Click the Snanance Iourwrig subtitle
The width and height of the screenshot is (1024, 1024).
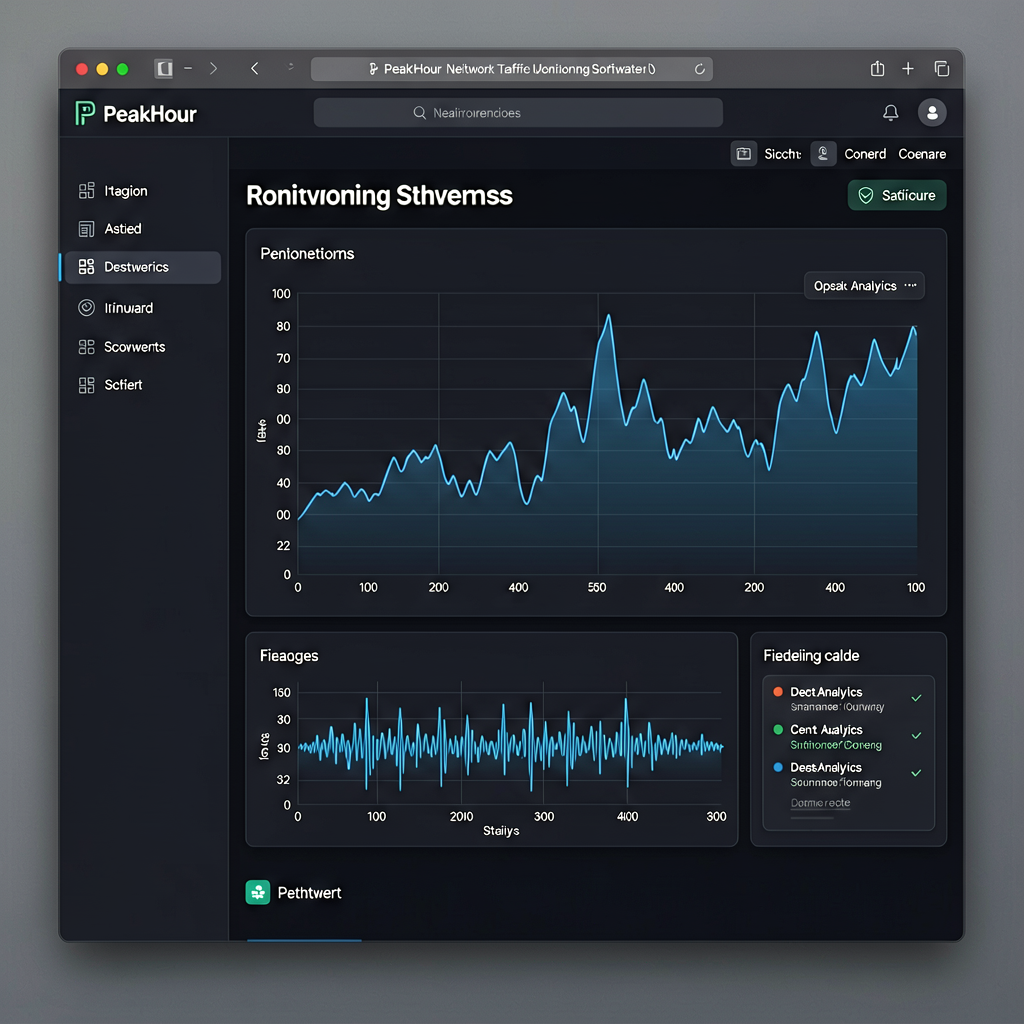tap(837, 707)
